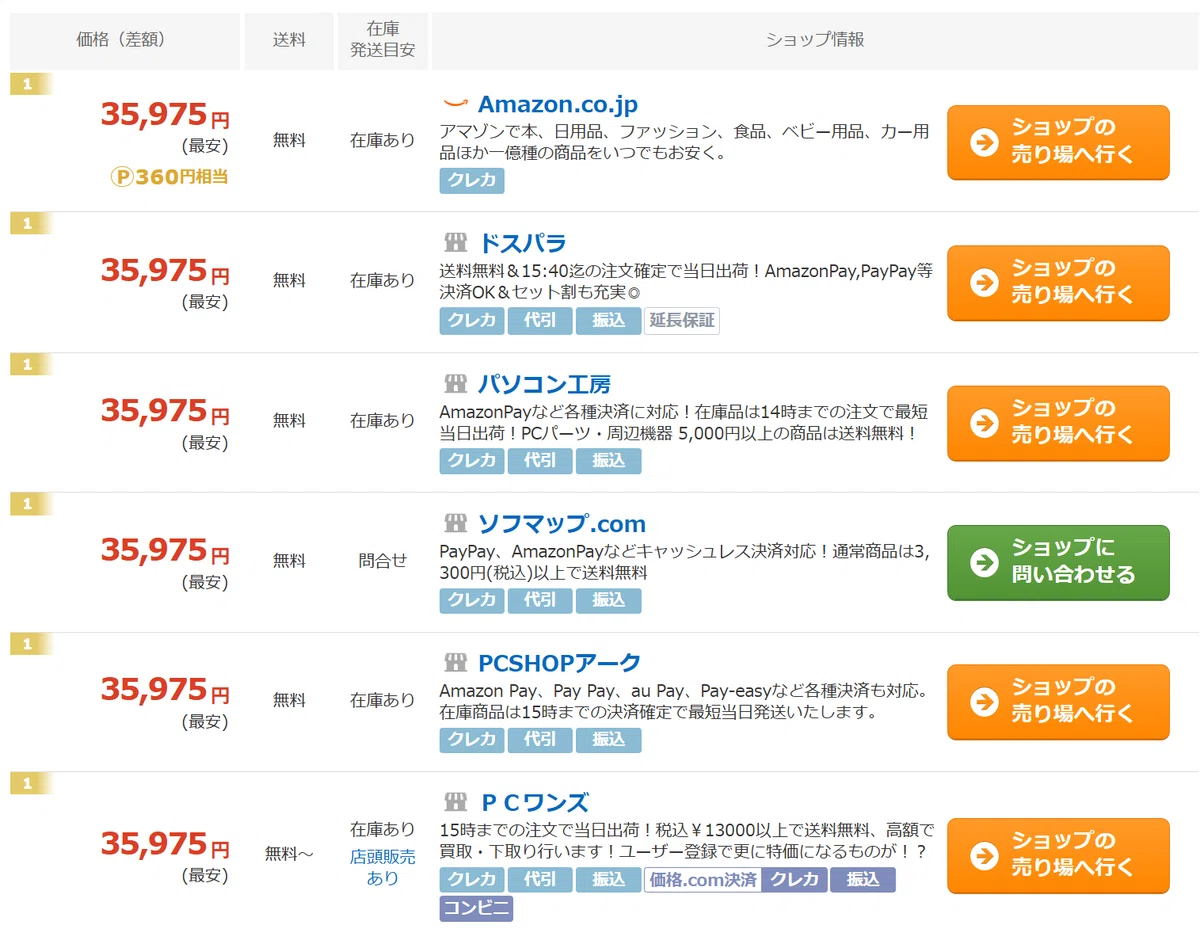Click 代引 tag under ソフマップ.com
The height and width of the screenshot is (932, 1200).
[x=540, y=601]
